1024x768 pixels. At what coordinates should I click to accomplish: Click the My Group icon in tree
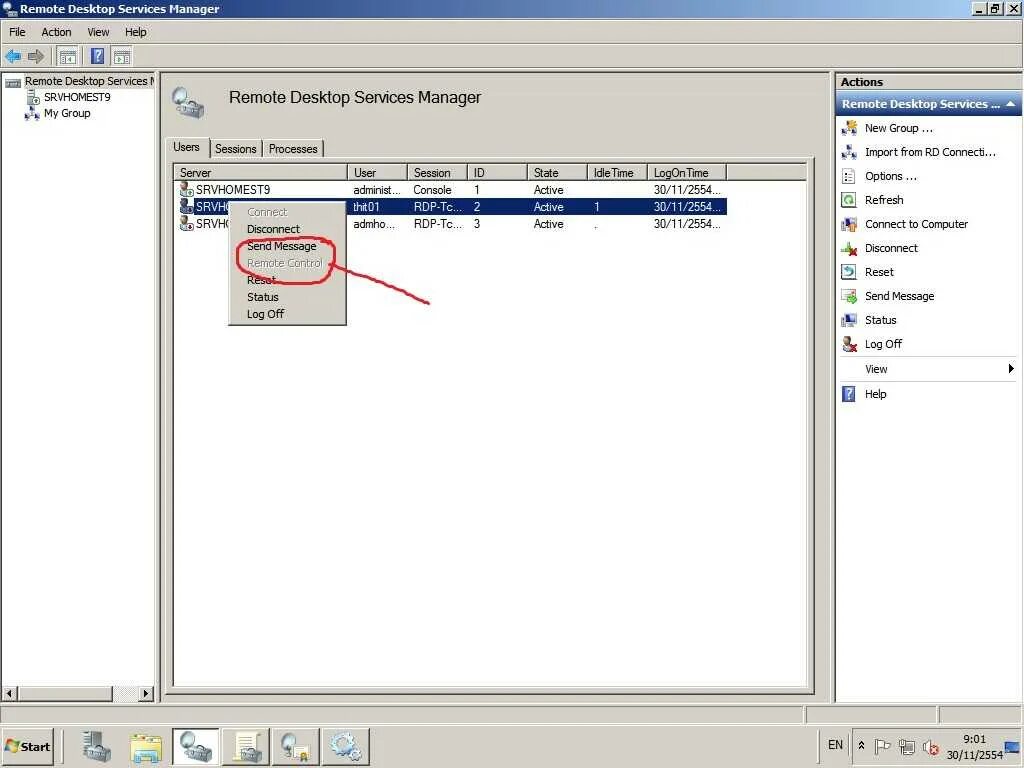pos(32,114)
